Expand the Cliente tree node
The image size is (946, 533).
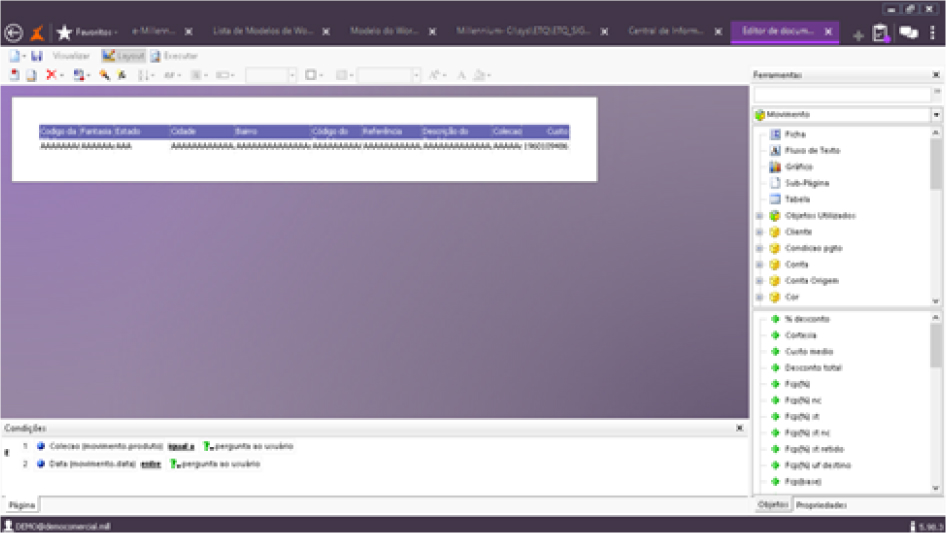click(x=759, y=232)
